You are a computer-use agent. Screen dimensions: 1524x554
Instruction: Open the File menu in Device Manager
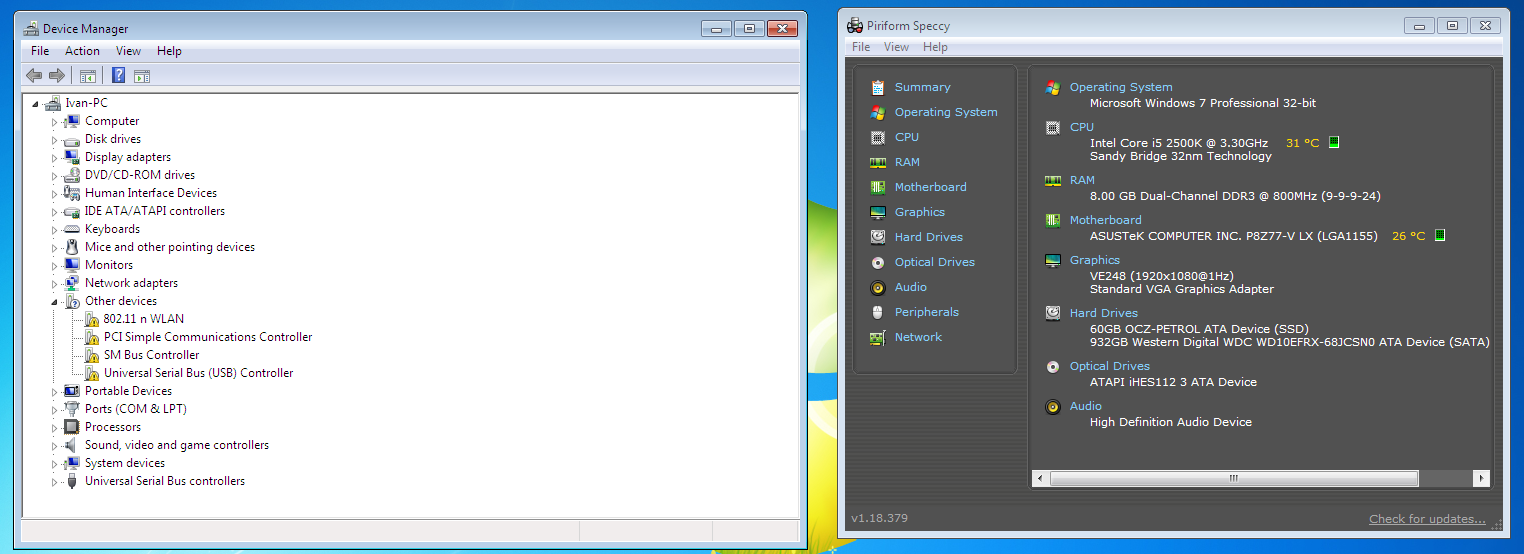[x=40, y=51]
